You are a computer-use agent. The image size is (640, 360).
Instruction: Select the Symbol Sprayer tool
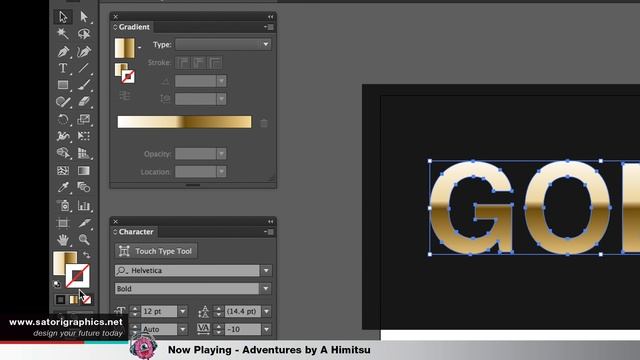click(63, 205)
